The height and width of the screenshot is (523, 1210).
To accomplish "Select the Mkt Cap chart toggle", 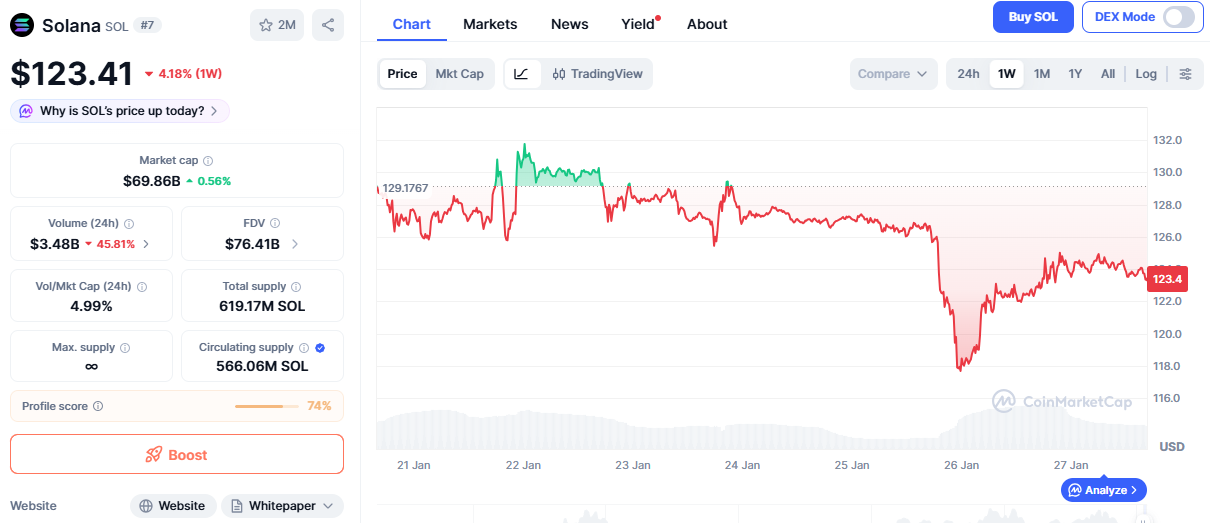I will pyautogui.click(x=459, y=74).
